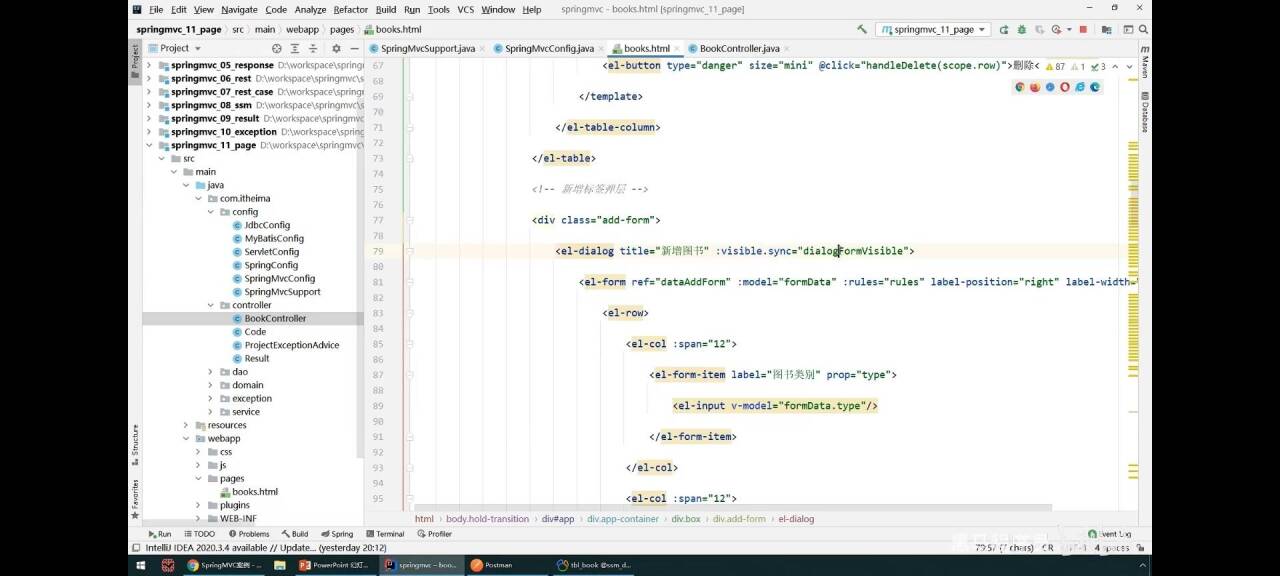This screenshot has width=1280, height=576.
Task: Select BookController in the project tree
Action: (x=275, y=318)
